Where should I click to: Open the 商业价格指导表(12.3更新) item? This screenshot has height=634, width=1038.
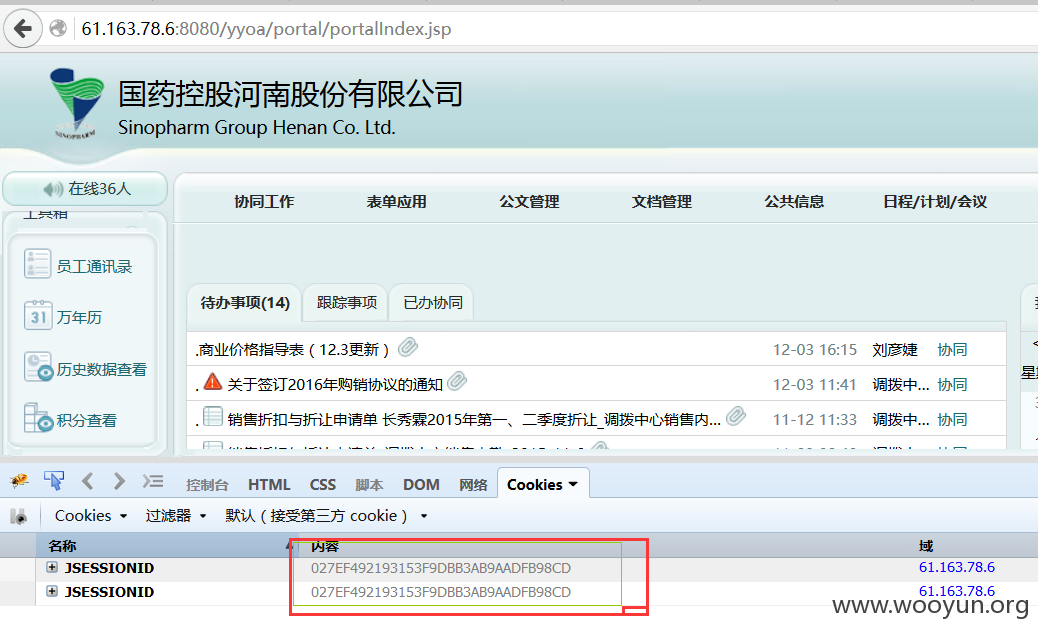click(x=293, y=349)
